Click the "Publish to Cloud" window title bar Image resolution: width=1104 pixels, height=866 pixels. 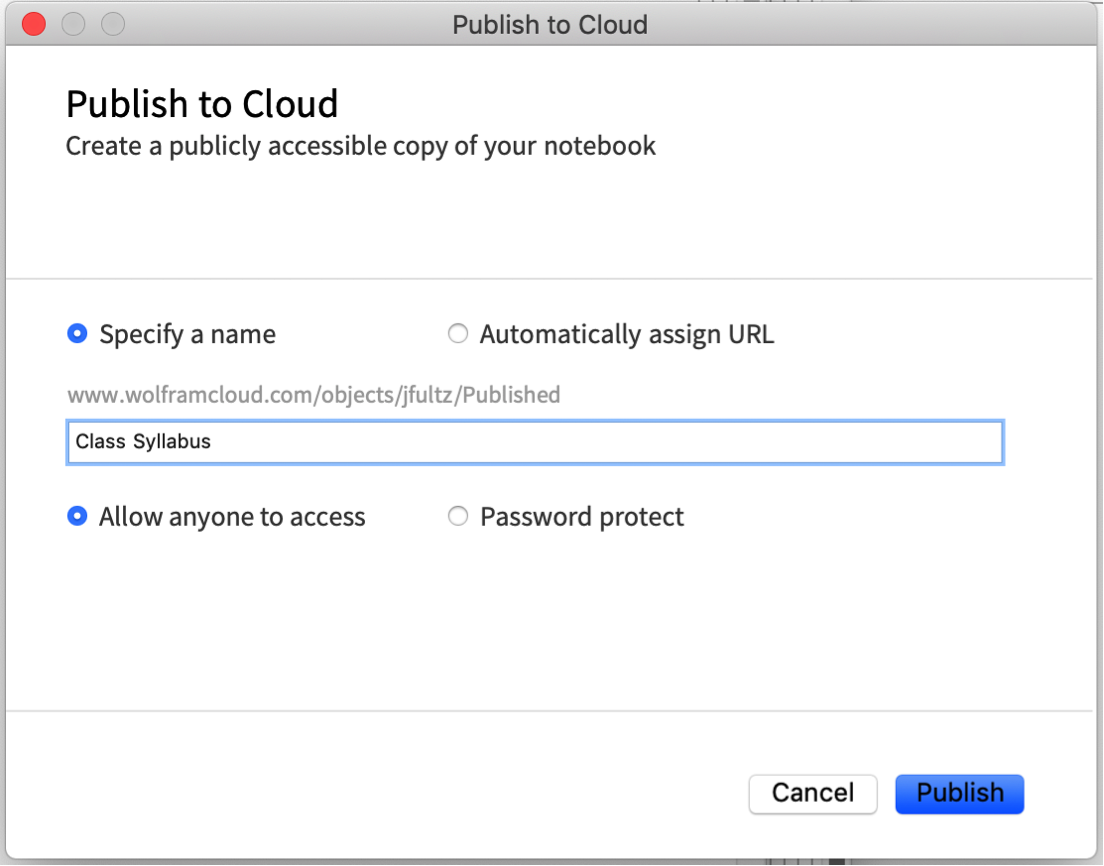[550, 24]
